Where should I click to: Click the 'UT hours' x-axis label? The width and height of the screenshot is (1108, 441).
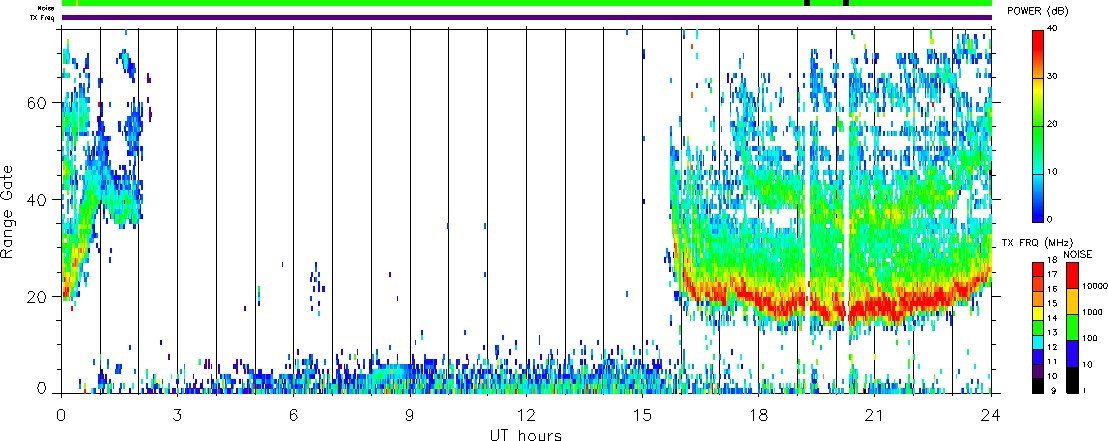coord(526,434)
